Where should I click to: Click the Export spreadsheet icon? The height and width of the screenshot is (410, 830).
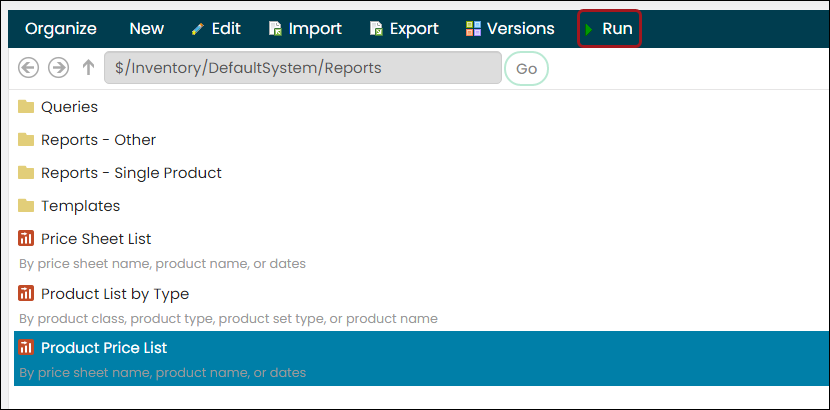(376, 29)
